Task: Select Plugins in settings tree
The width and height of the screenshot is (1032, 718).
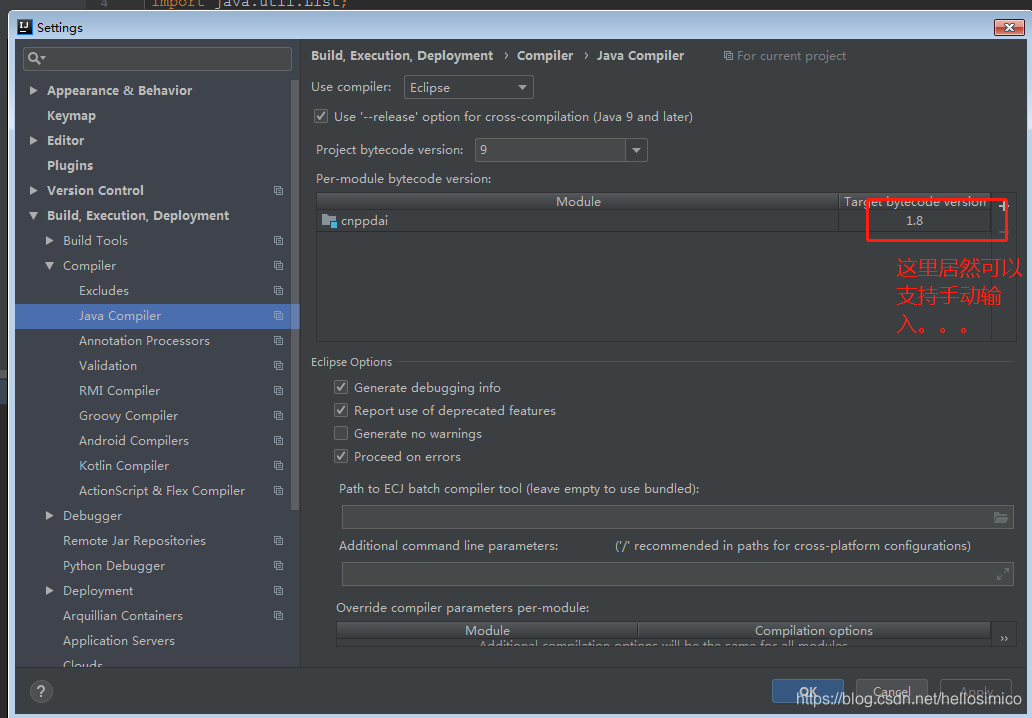Action: (x=70, y=166)
